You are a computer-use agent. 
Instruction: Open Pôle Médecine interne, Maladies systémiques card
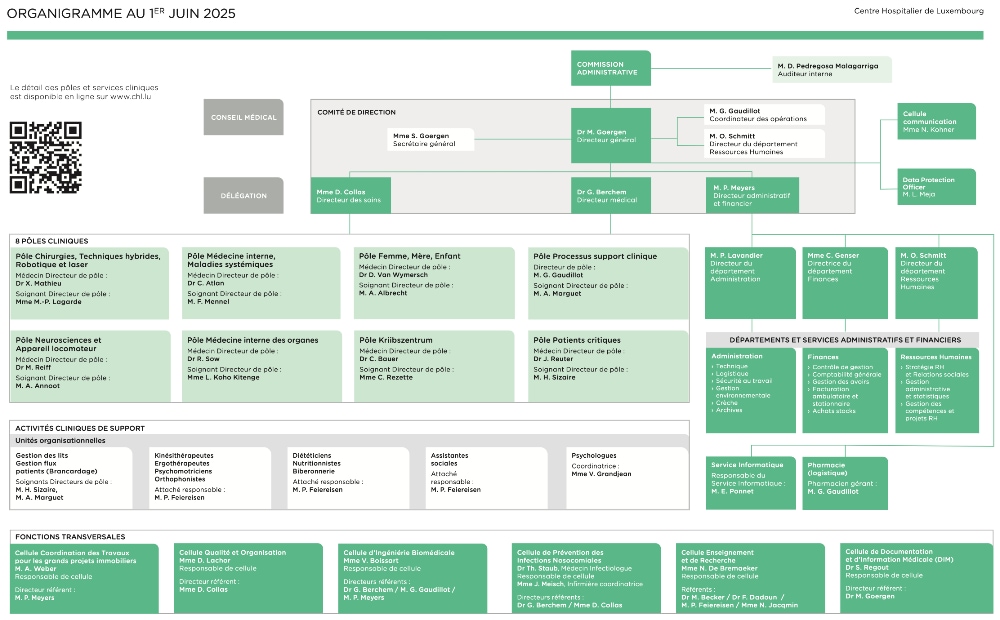(x=261, y=283)
